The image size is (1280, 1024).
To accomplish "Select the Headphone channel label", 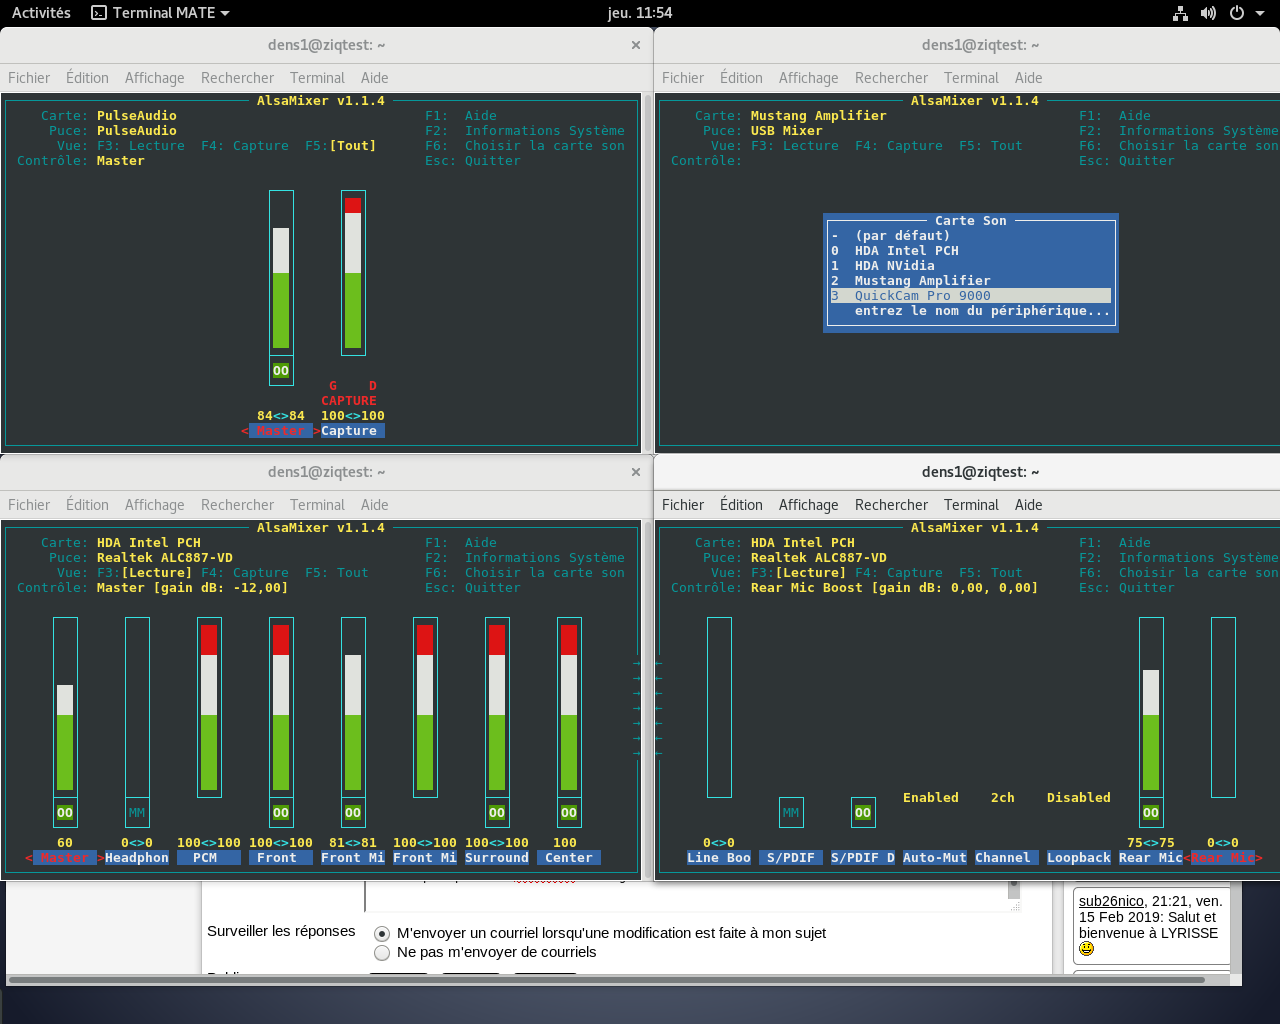I will 137,858.
